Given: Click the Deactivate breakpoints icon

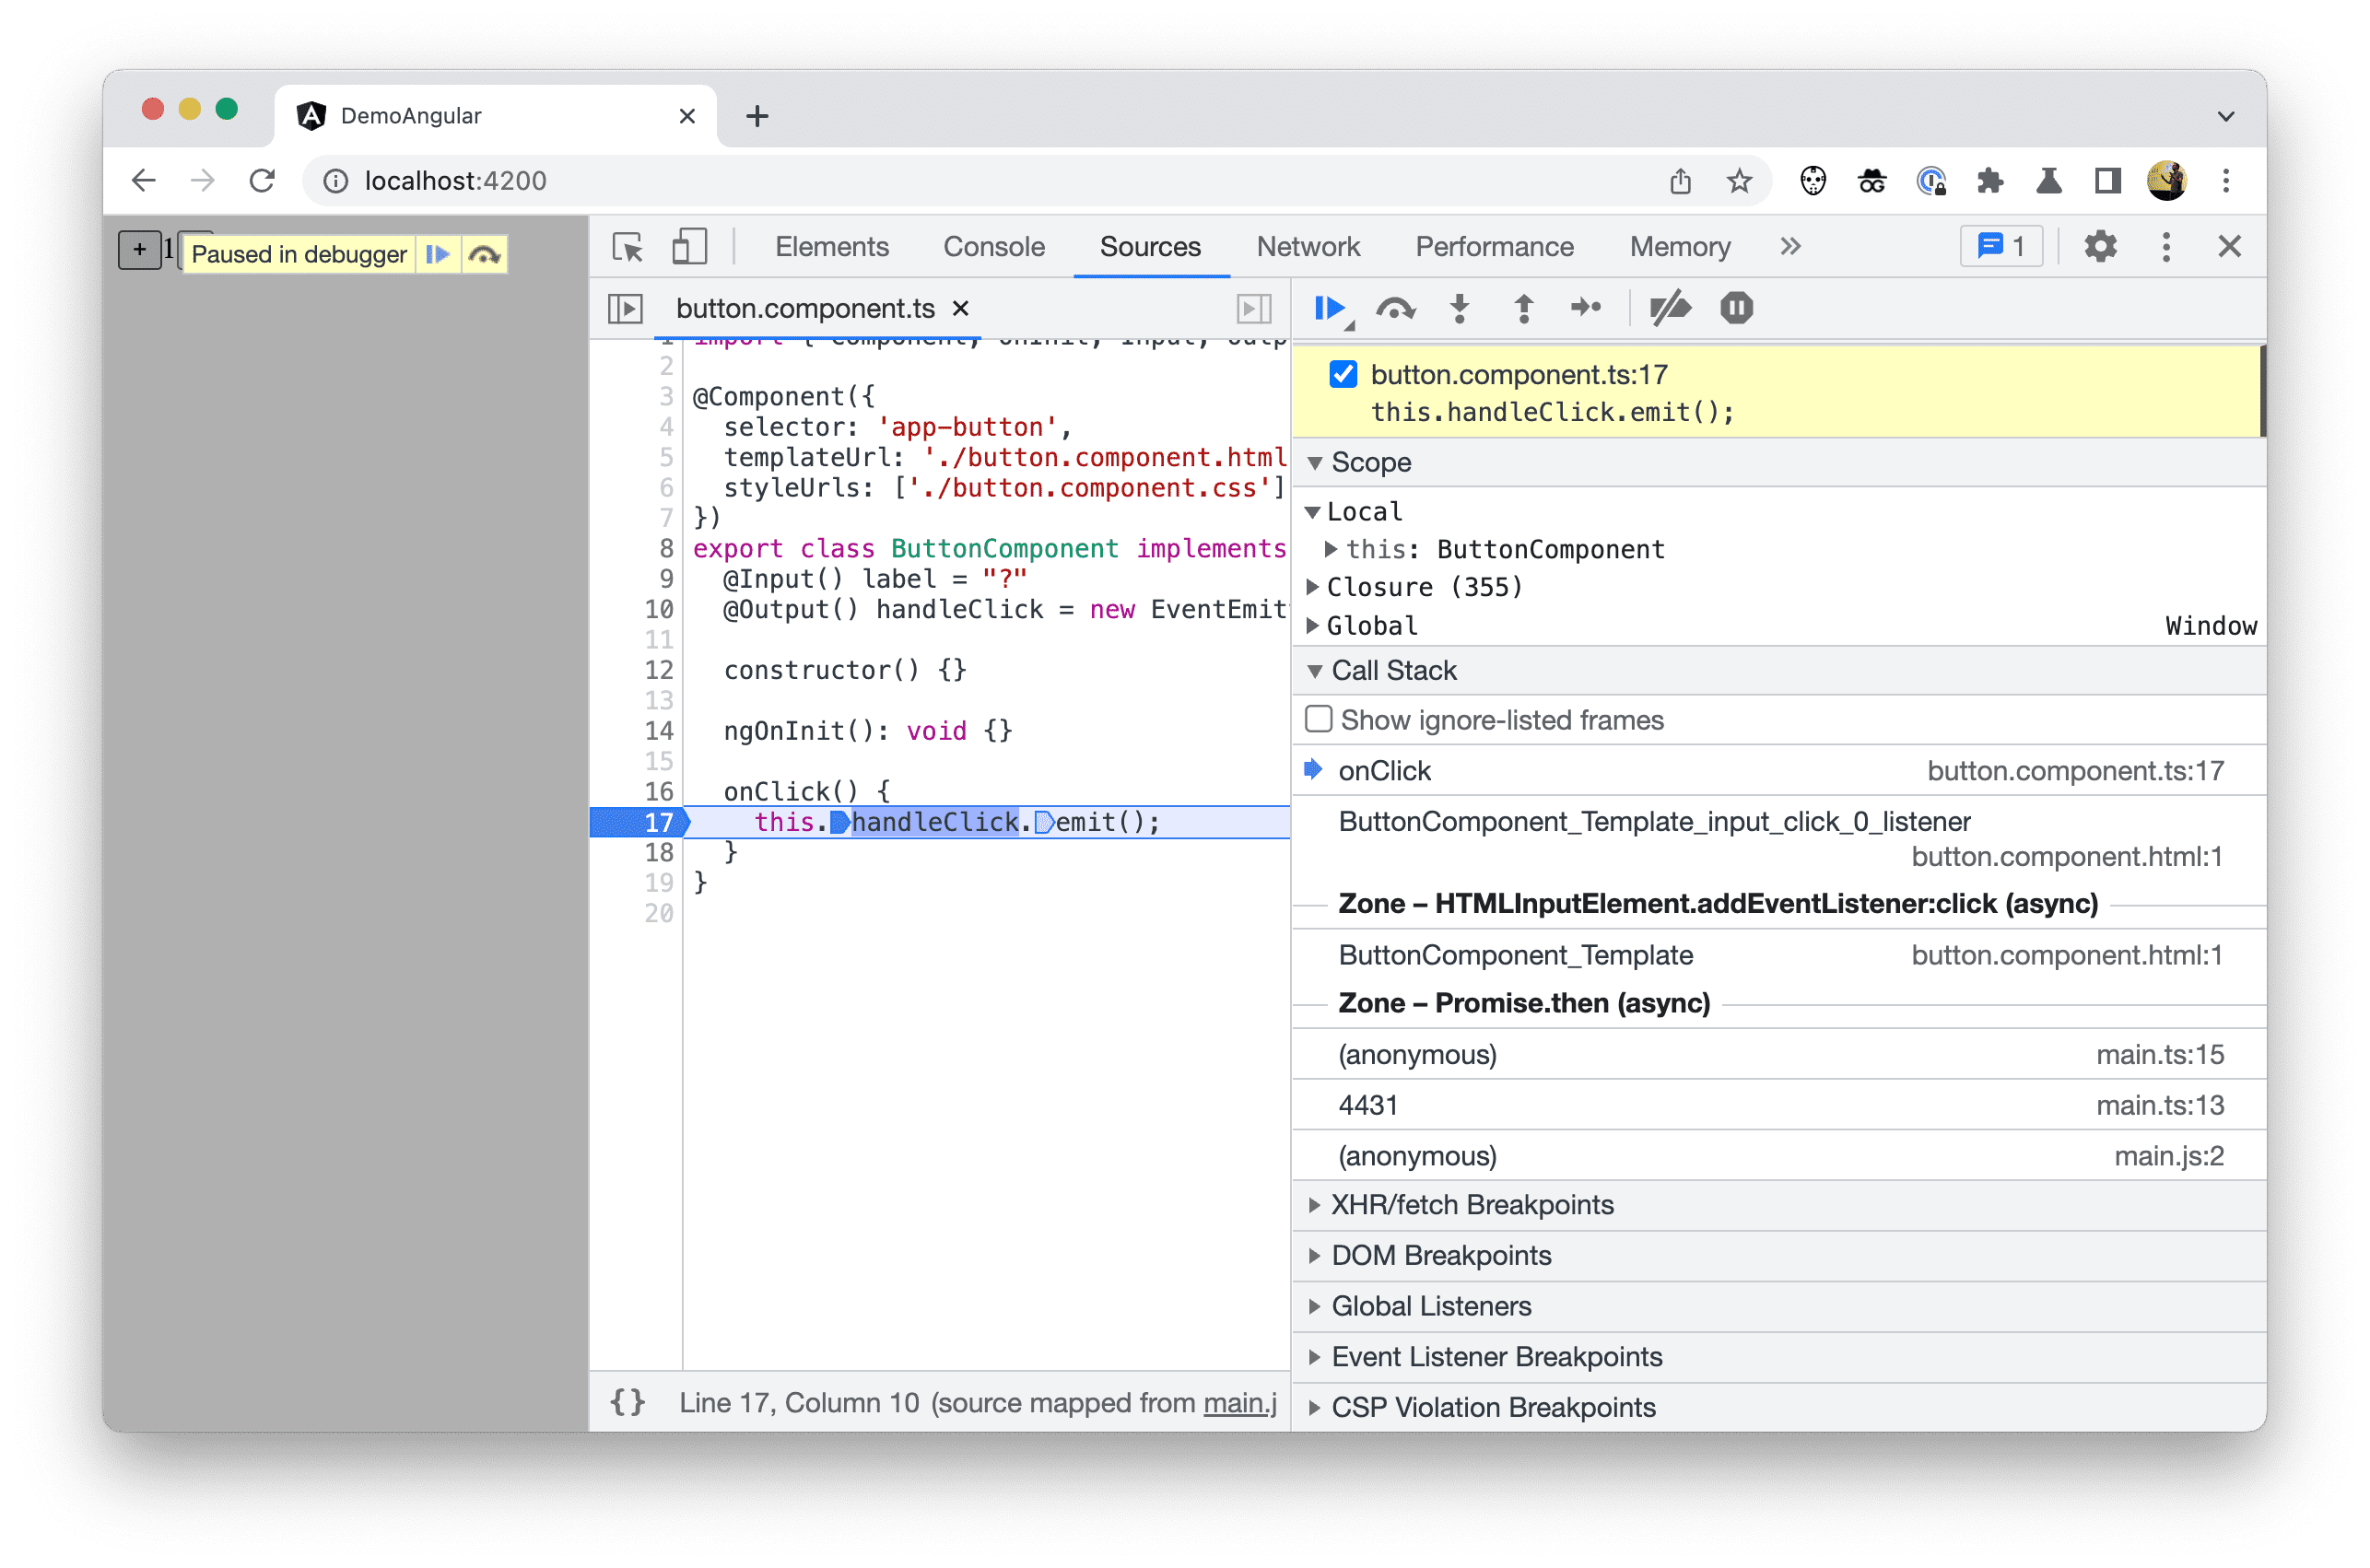Looking at the screenshot, I should point(1666,308).
